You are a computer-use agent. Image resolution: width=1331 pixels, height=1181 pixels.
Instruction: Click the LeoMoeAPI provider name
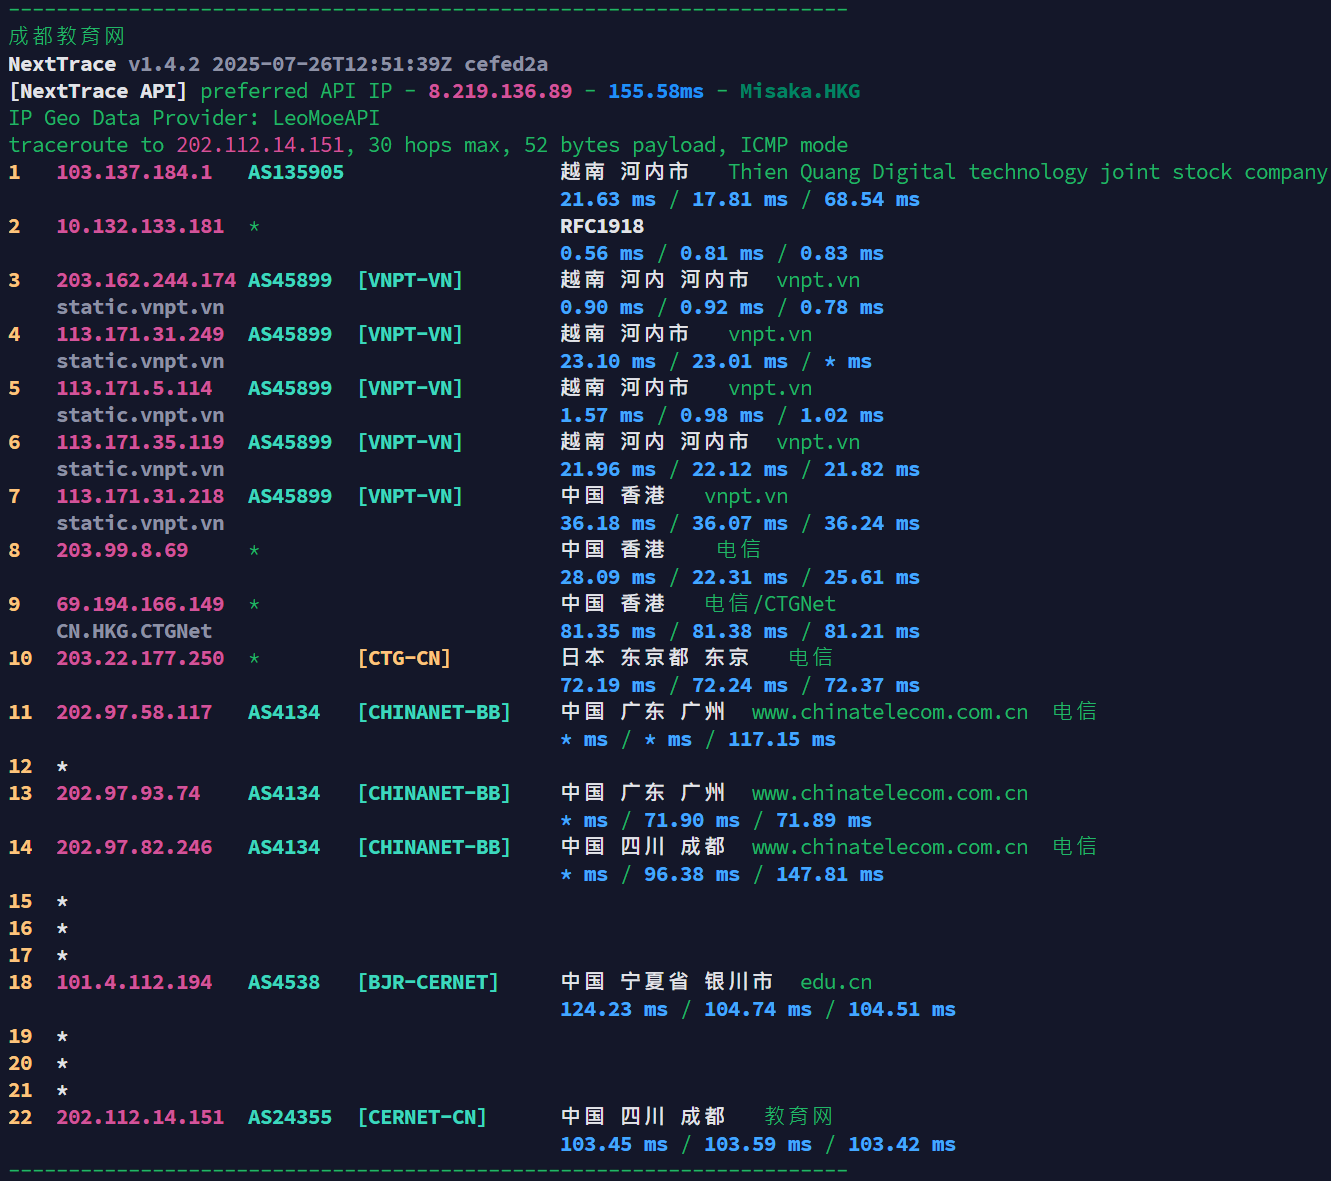(x=326, y=118)
